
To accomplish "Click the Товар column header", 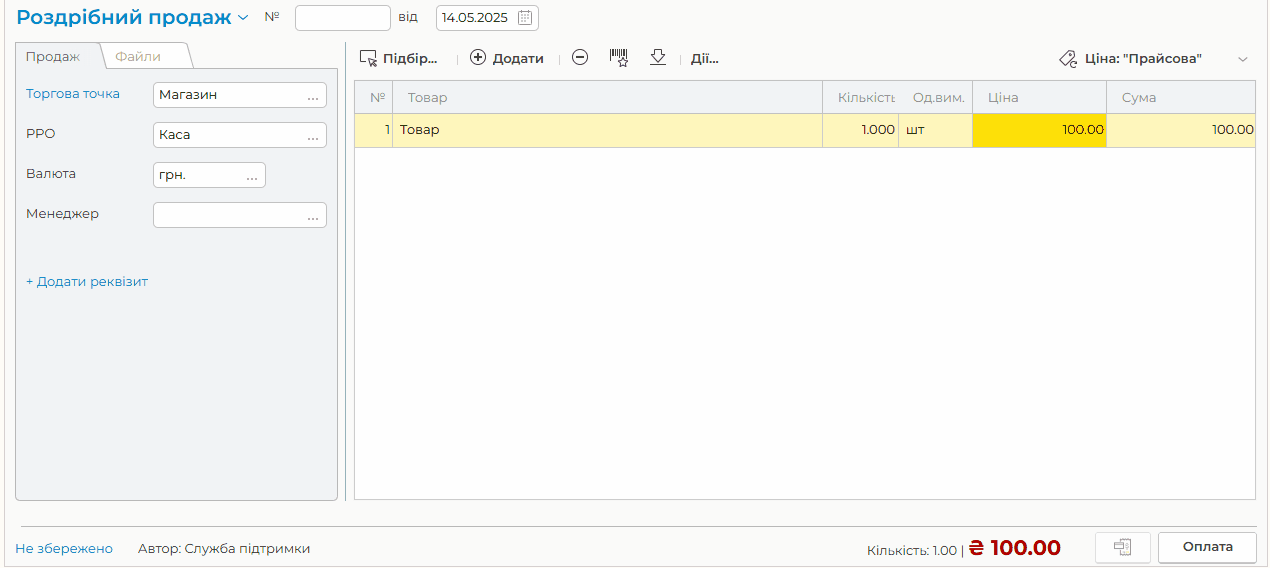I will point(607,98).
